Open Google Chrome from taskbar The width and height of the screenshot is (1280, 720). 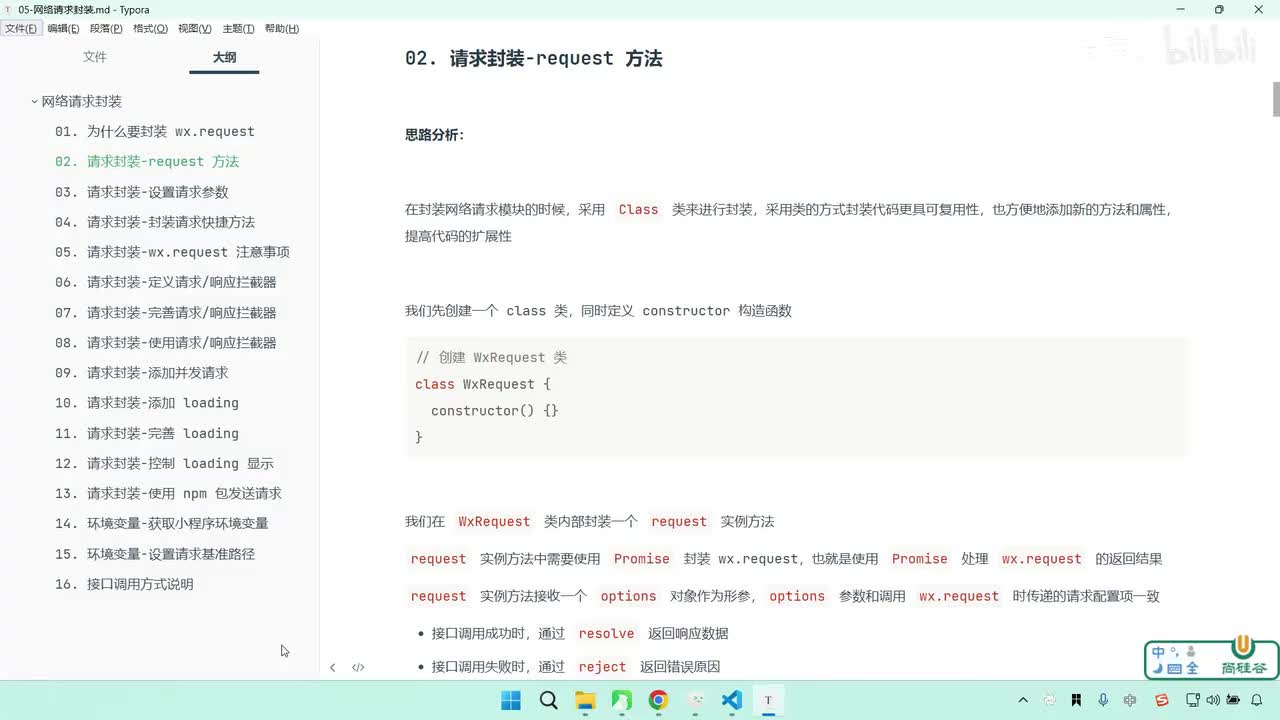click(658, 700)
